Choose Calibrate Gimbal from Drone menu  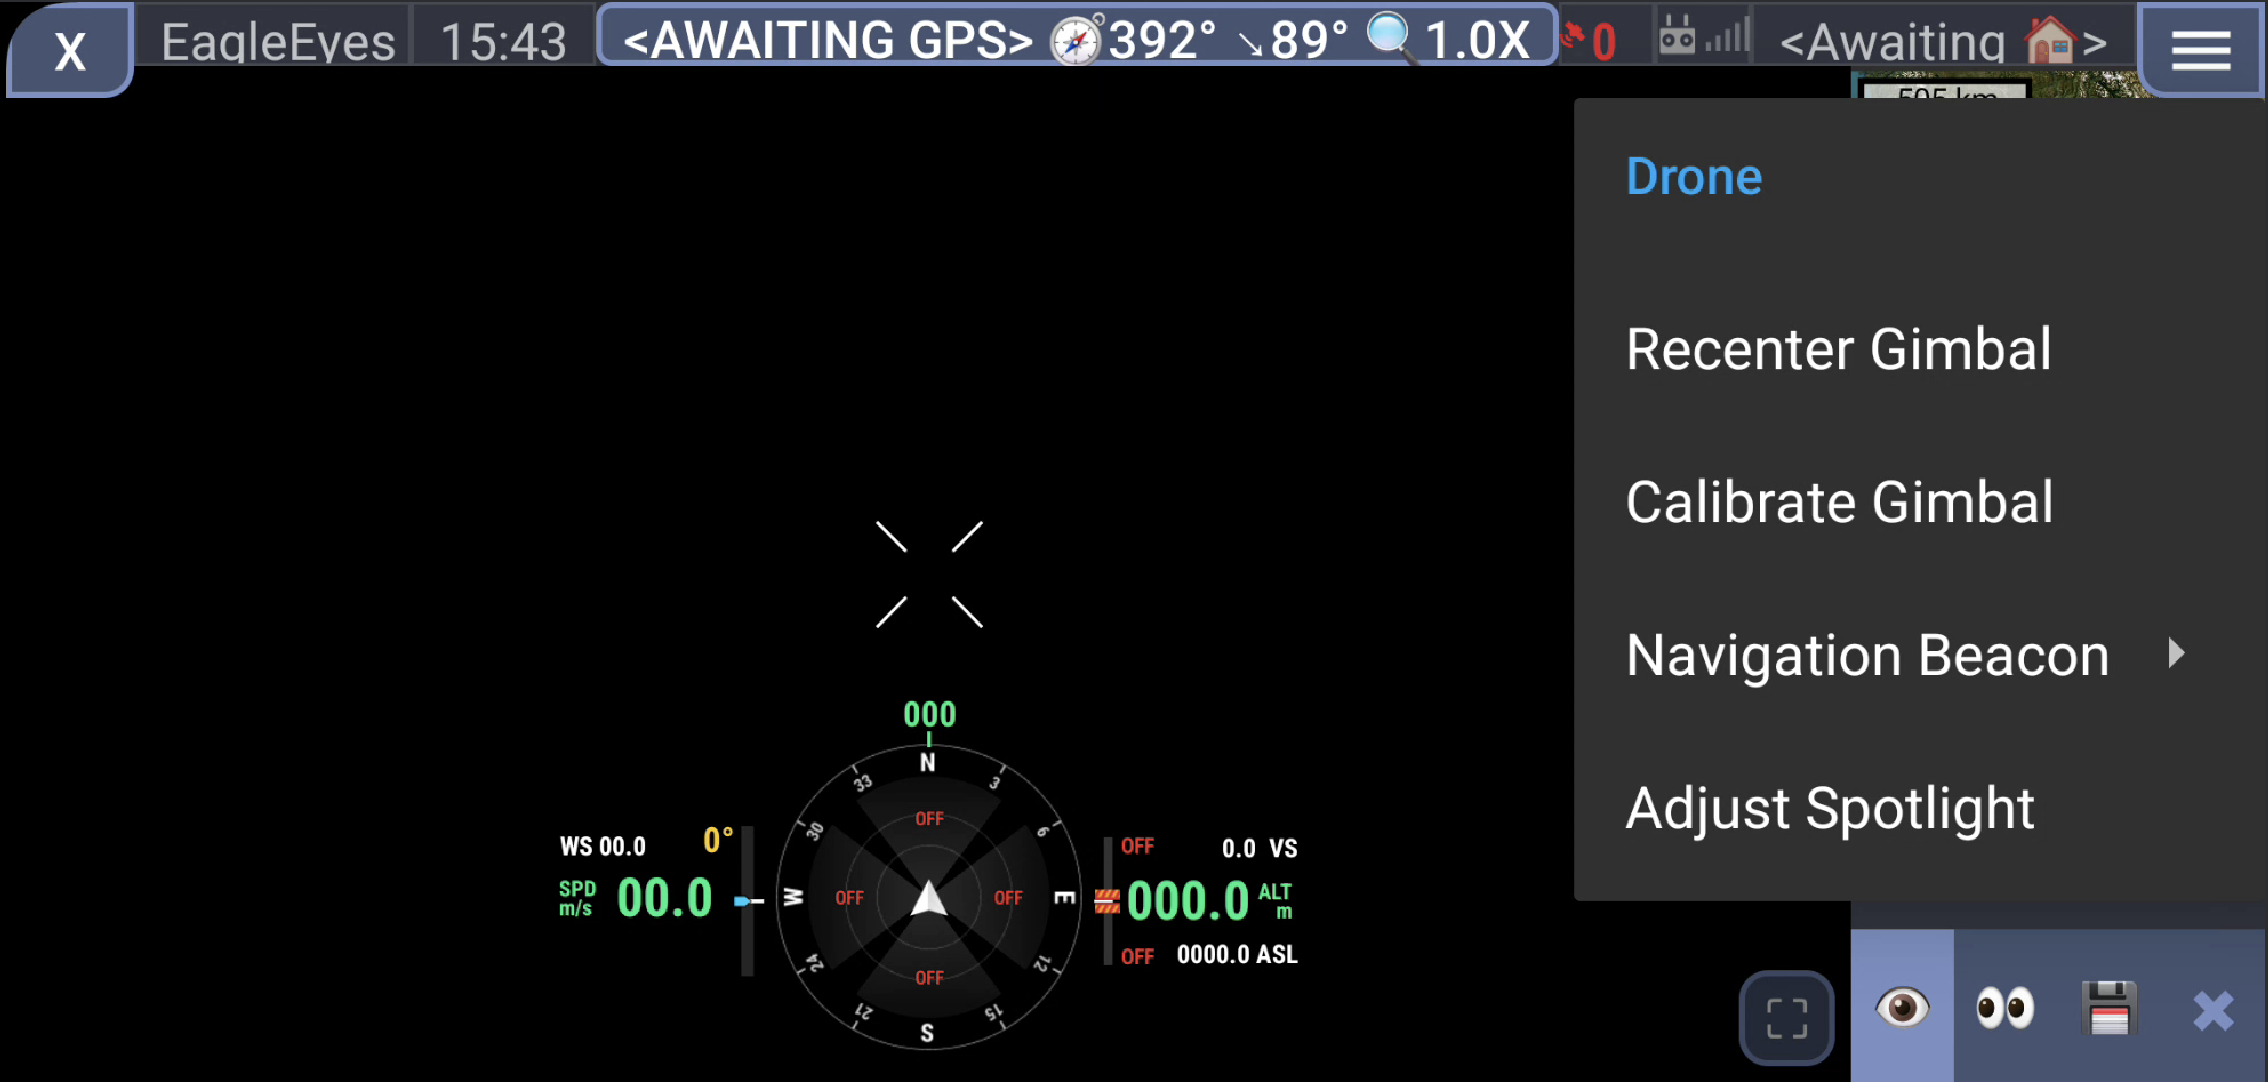tap(1838, 502)
